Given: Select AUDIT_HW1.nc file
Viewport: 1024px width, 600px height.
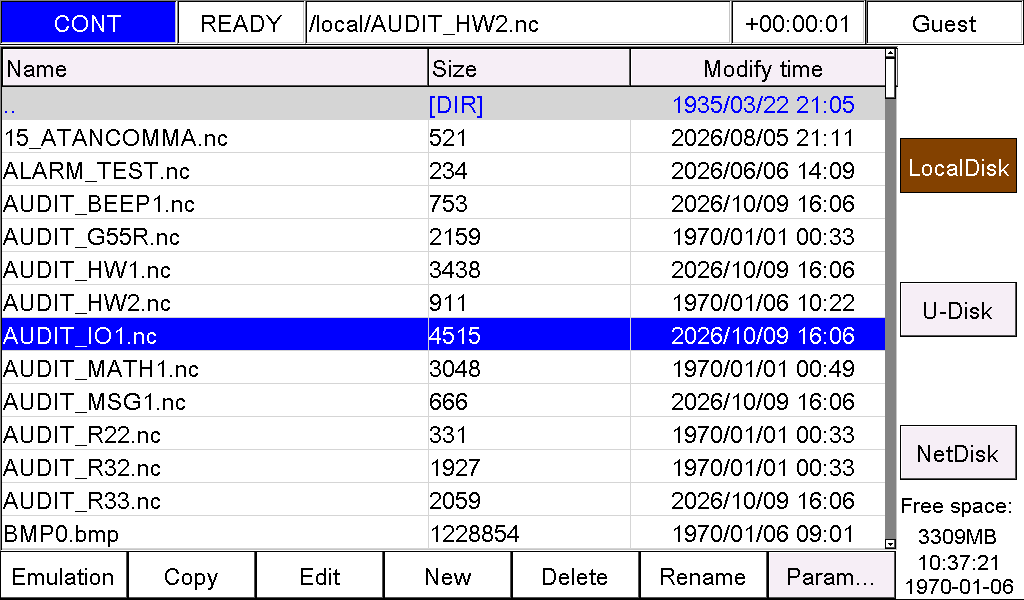Looking at the screenshot, I should coord(443,269).
